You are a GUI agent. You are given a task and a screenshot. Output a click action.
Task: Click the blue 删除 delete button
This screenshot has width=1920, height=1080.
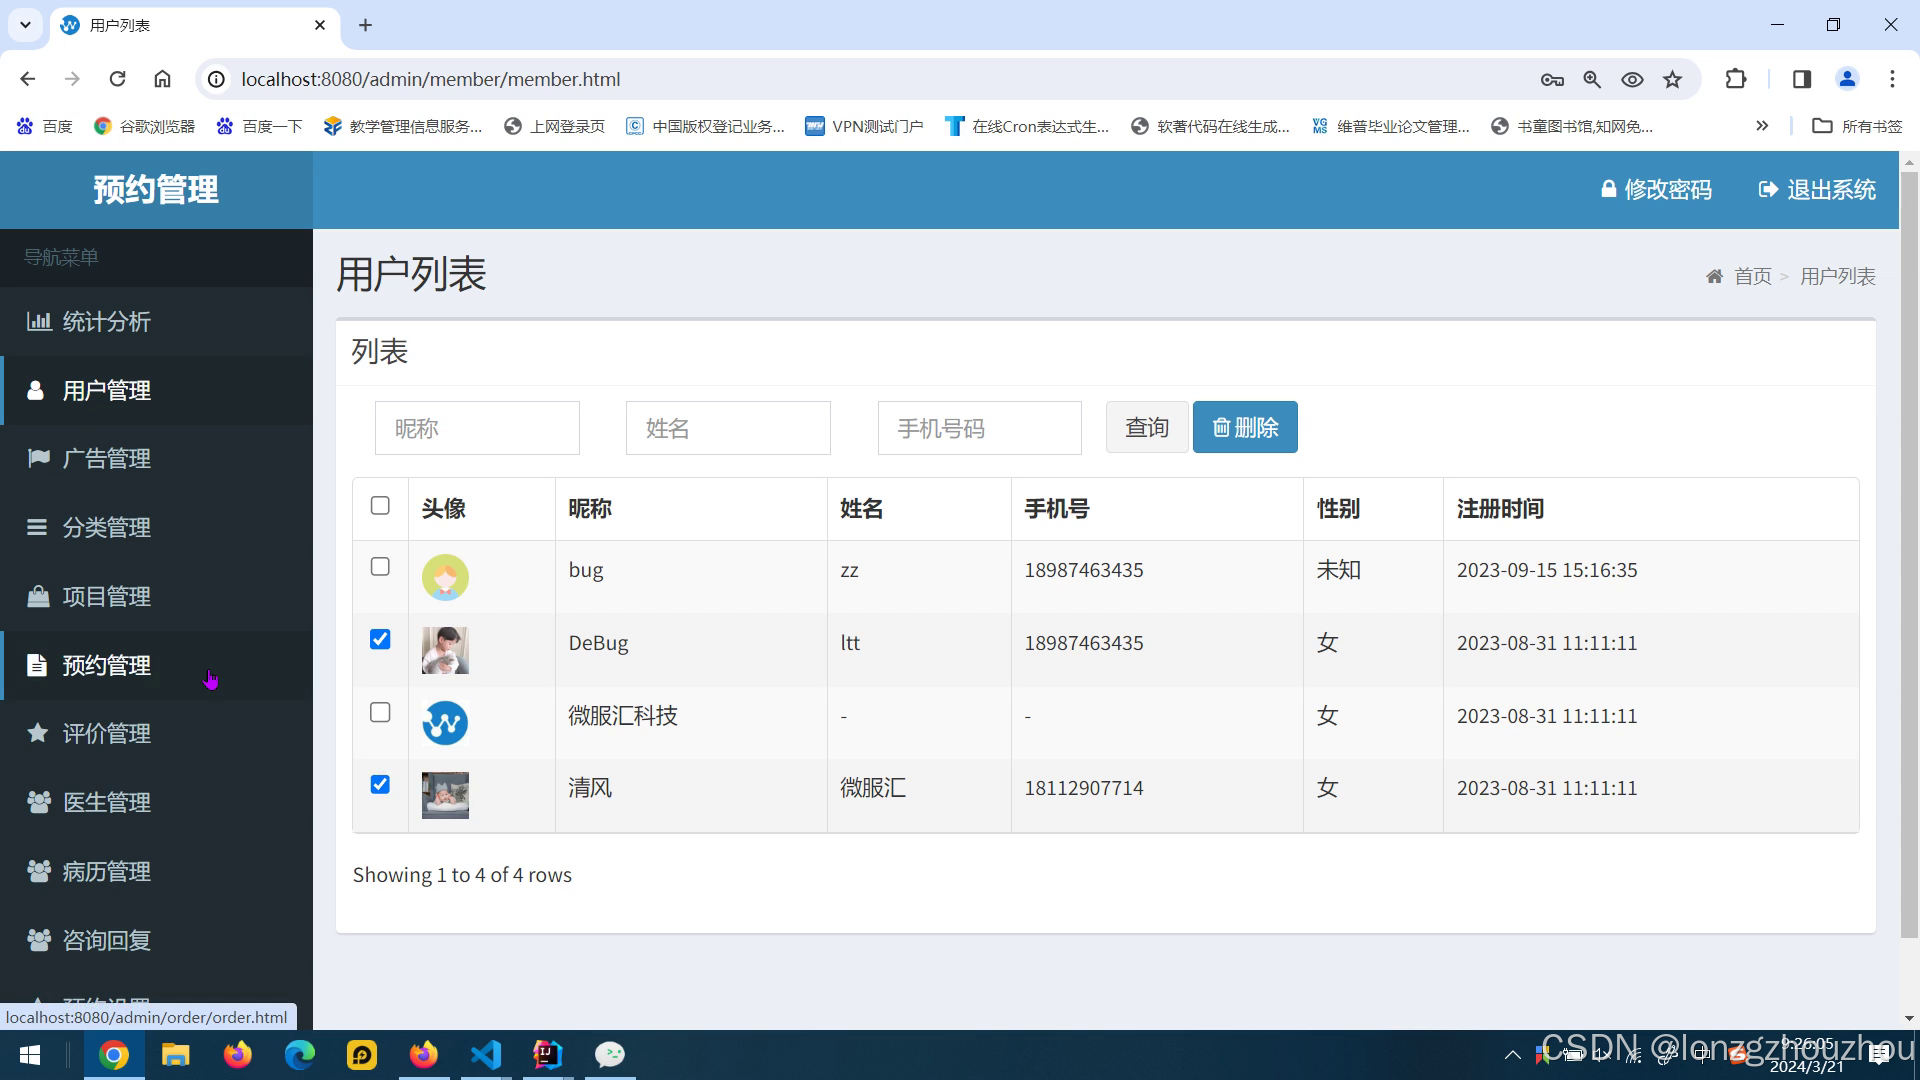(1245, 428)
